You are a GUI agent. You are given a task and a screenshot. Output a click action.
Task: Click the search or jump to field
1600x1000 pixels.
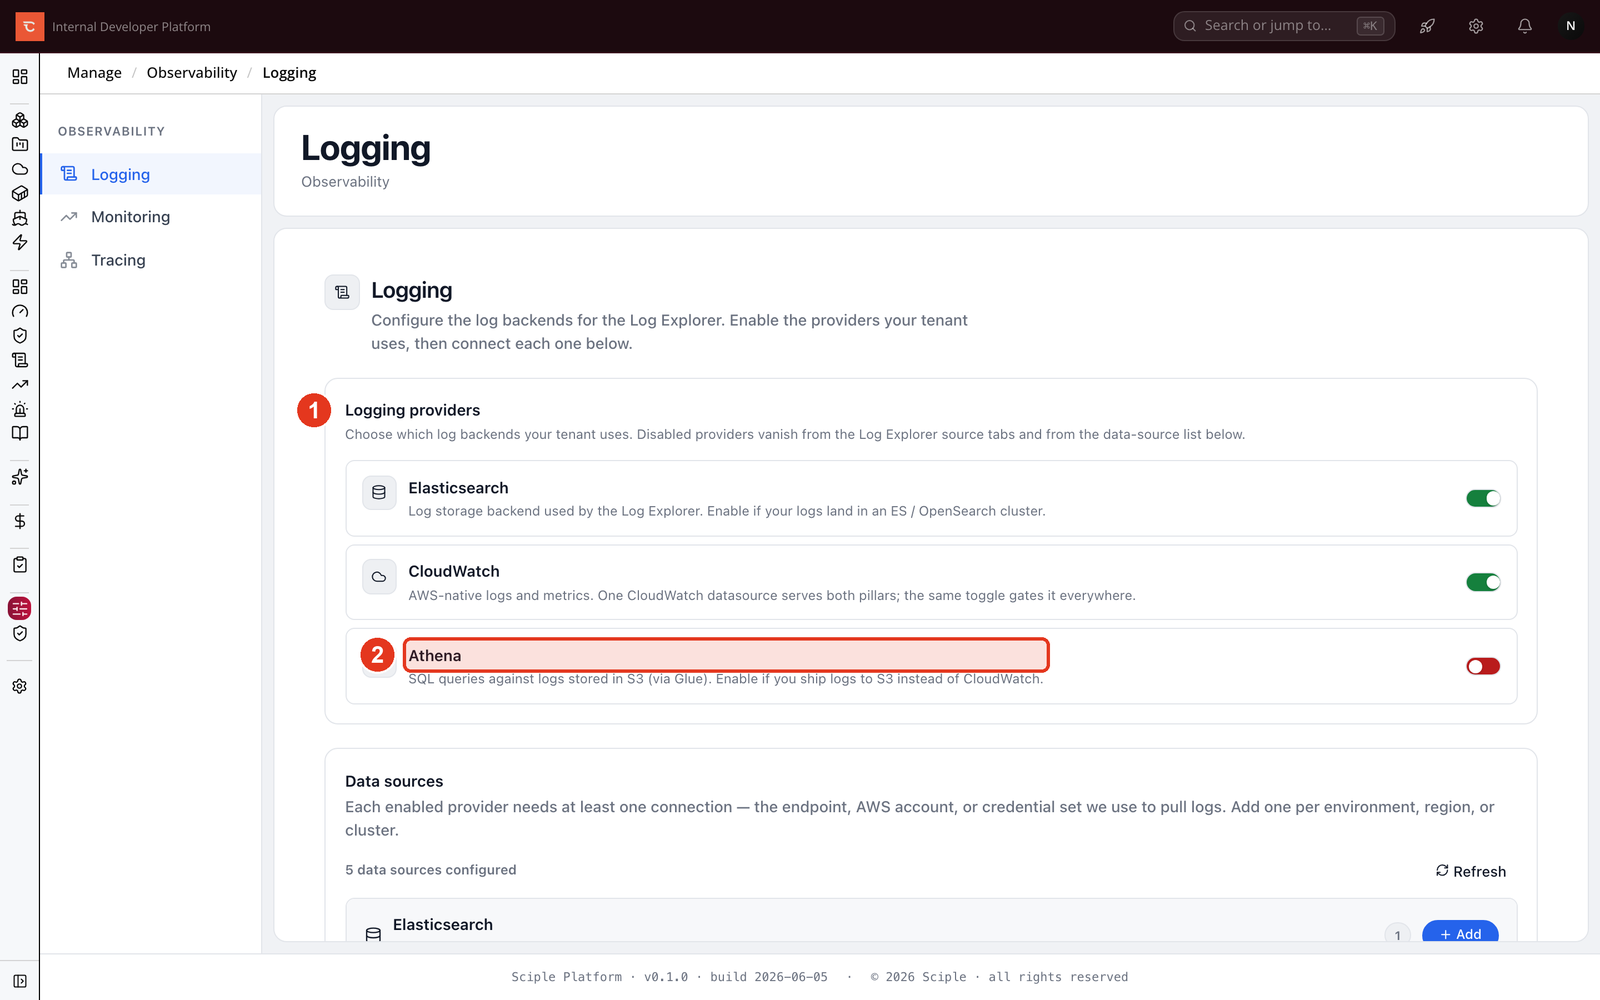tap(1284, 26)
